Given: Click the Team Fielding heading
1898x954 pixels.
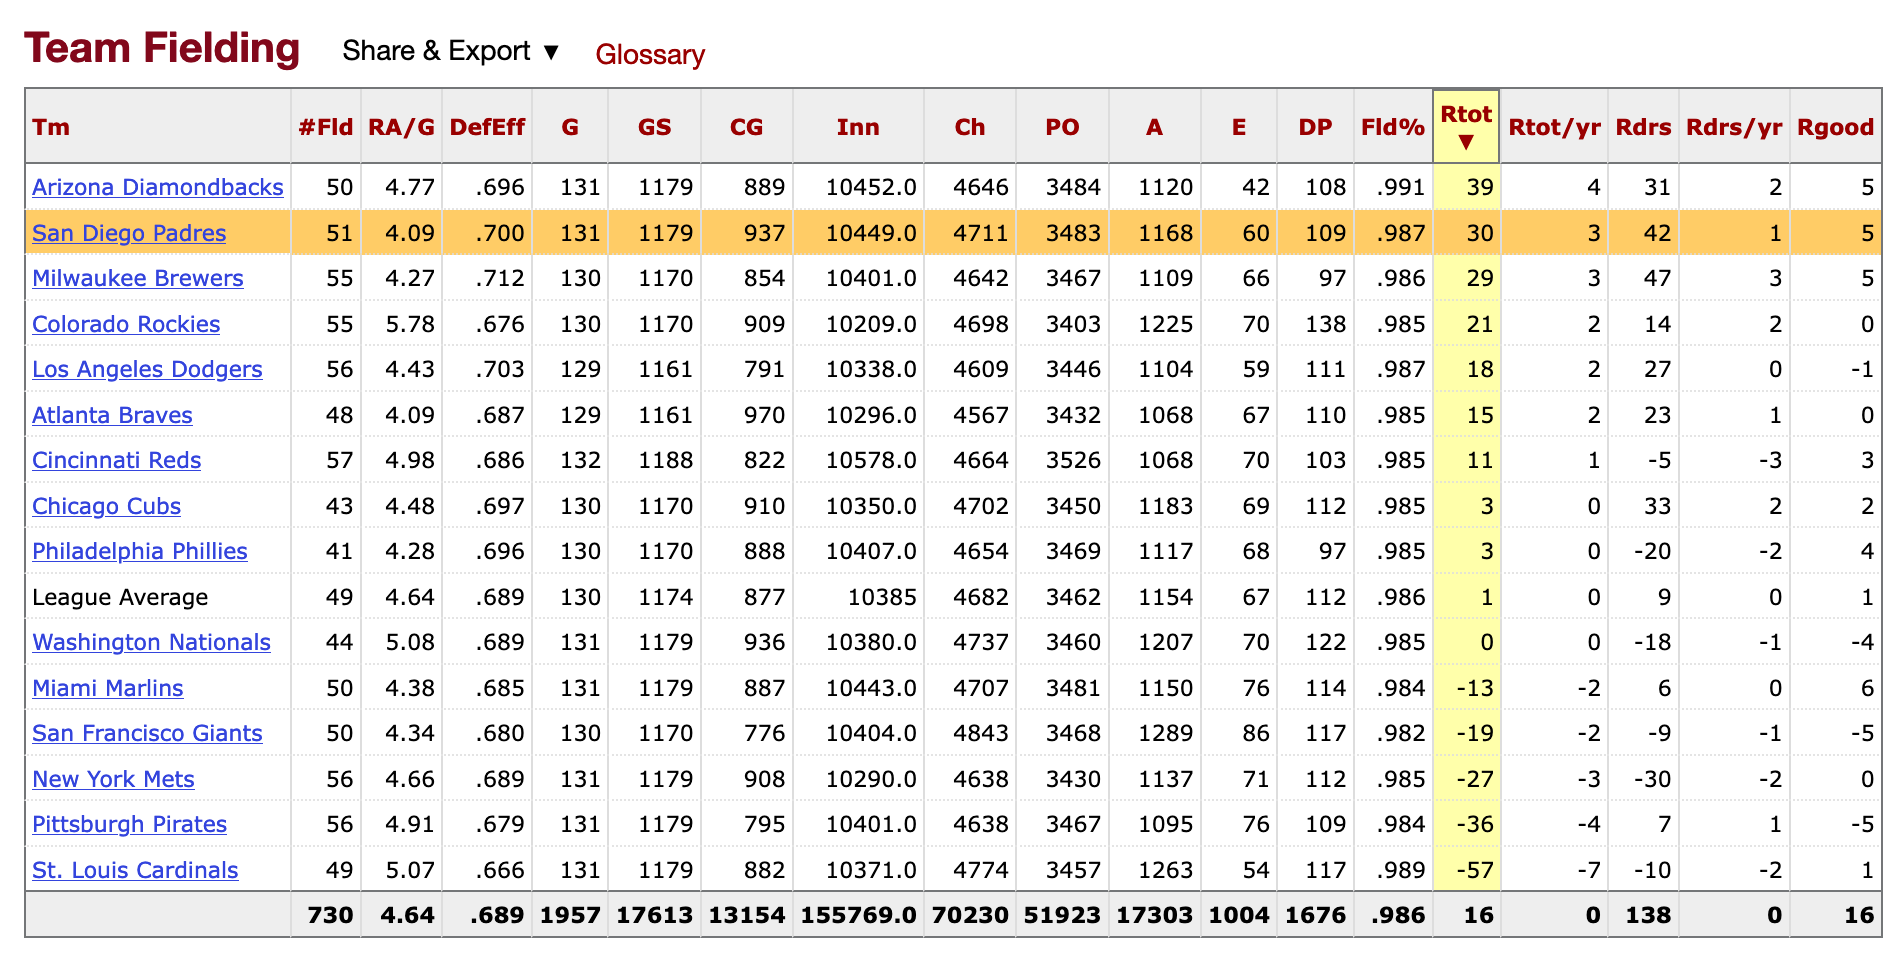Looking at the screenshot, I should [x=162, y=49].
